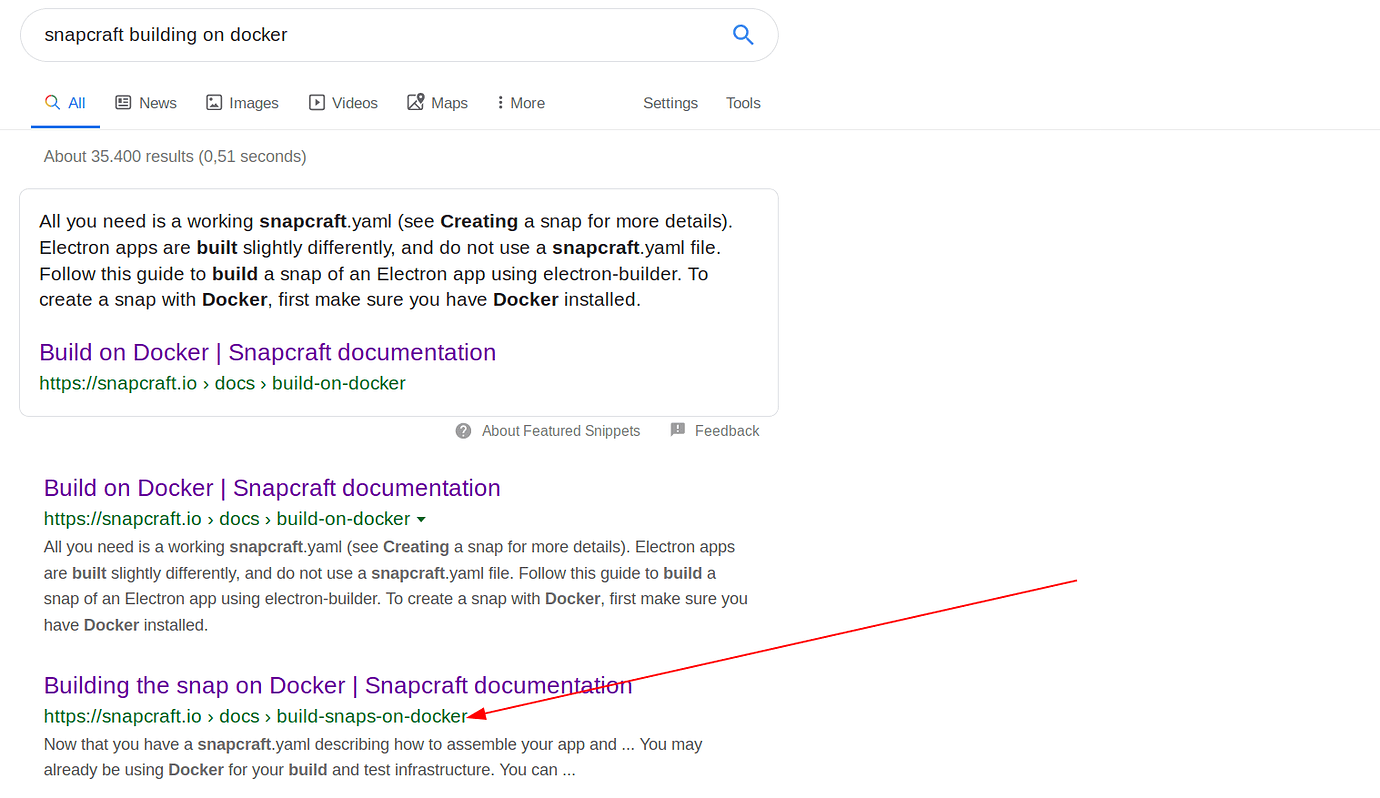The width and height of the screenshot is (1380, 798).
Task: Click the question mark help icon
Action: (x=463, y=430)
